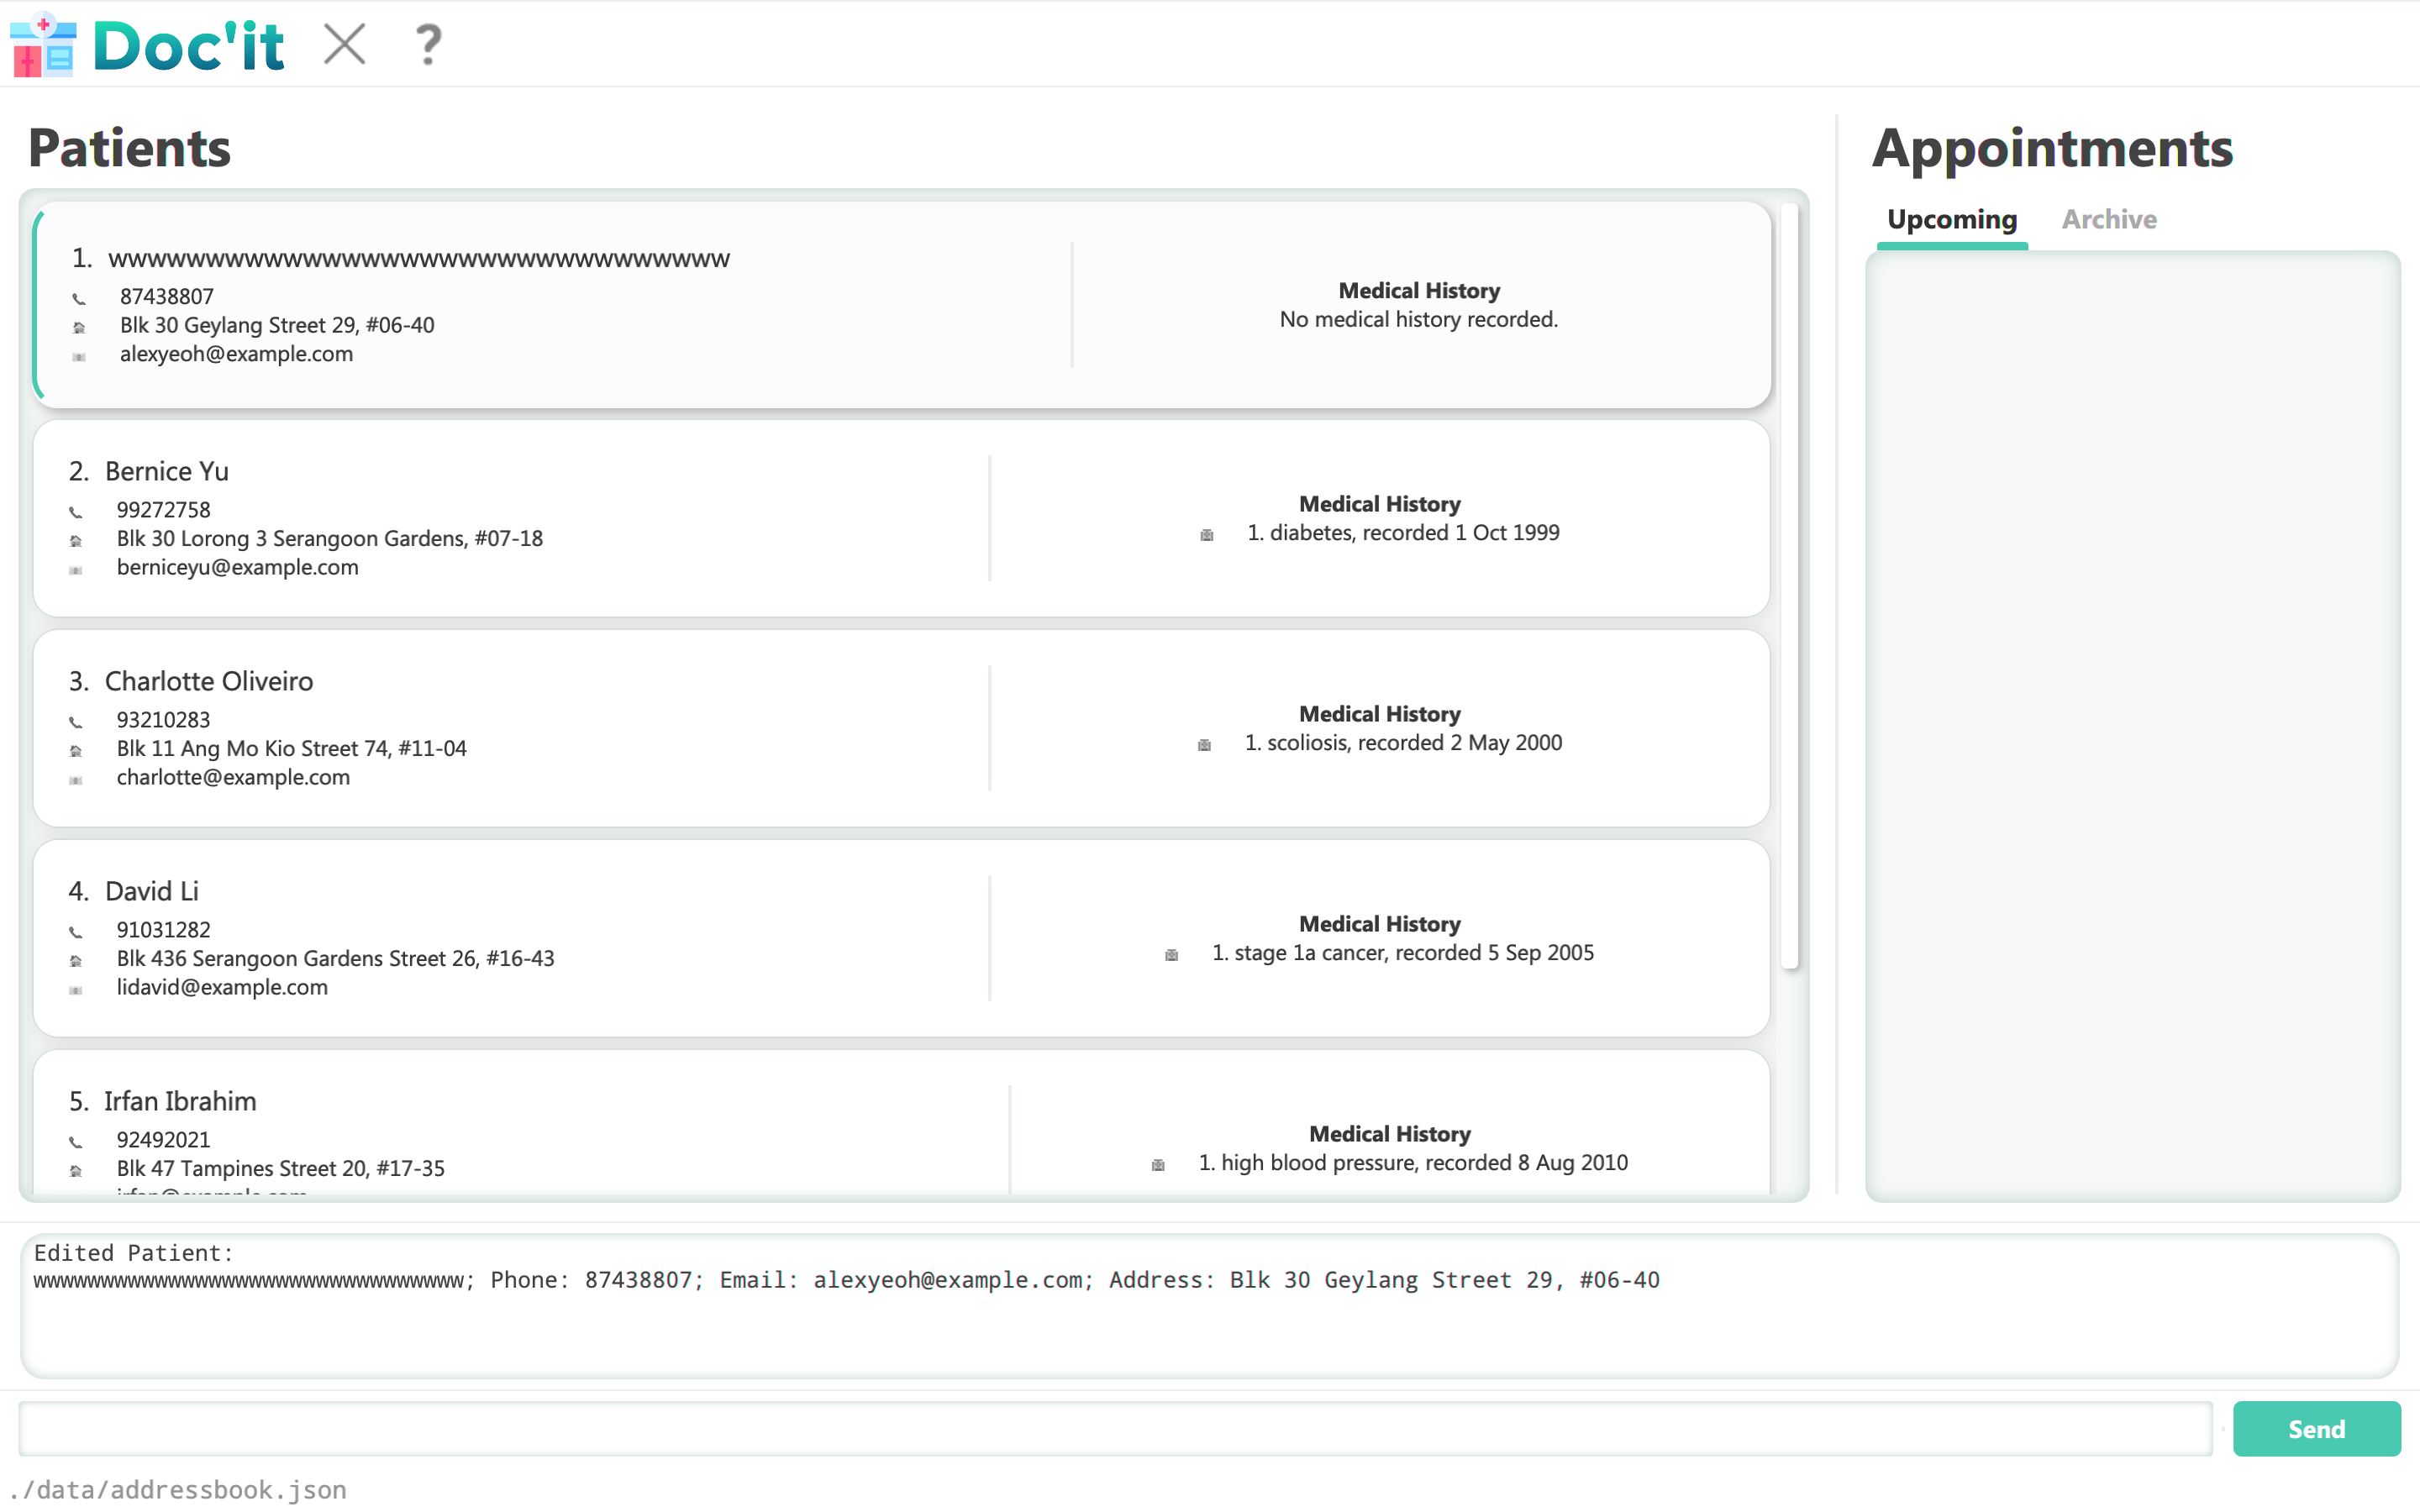This screenshot has width=2420, height=1512.
Task: Switch to the Archive appointments tab
Action: coord(2108,220)
